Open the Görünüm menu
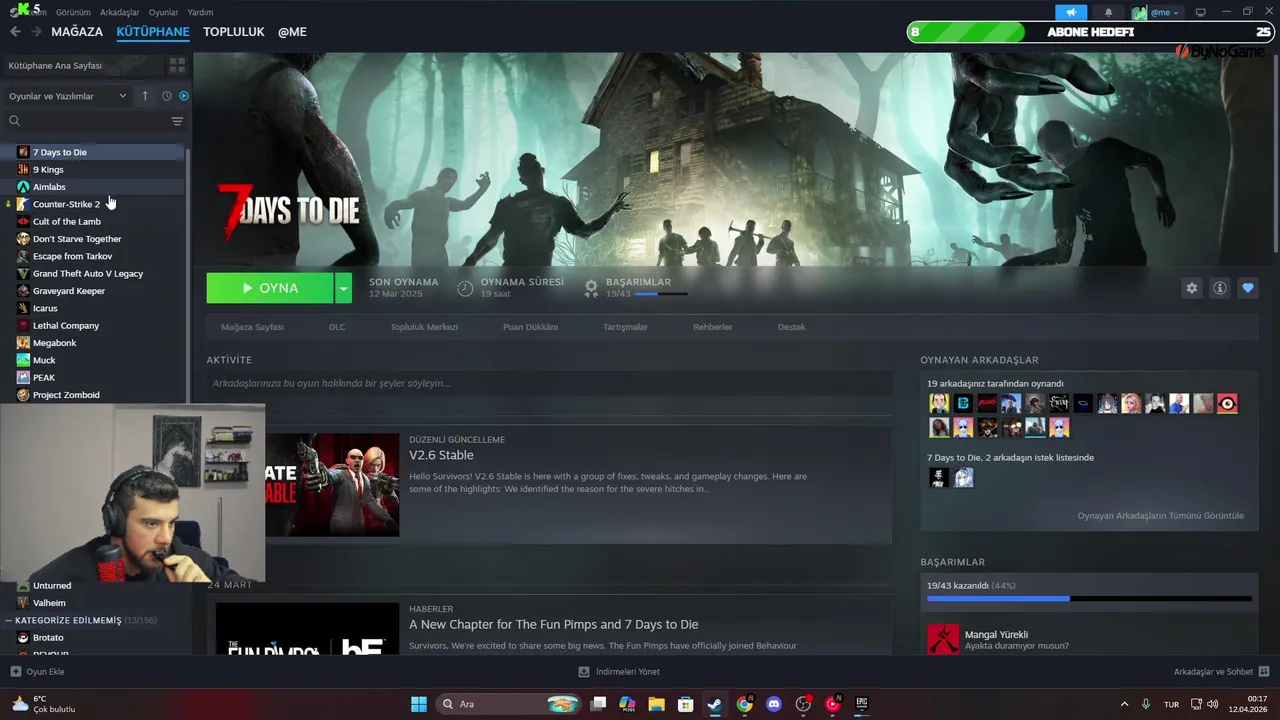 pos(73,12)
